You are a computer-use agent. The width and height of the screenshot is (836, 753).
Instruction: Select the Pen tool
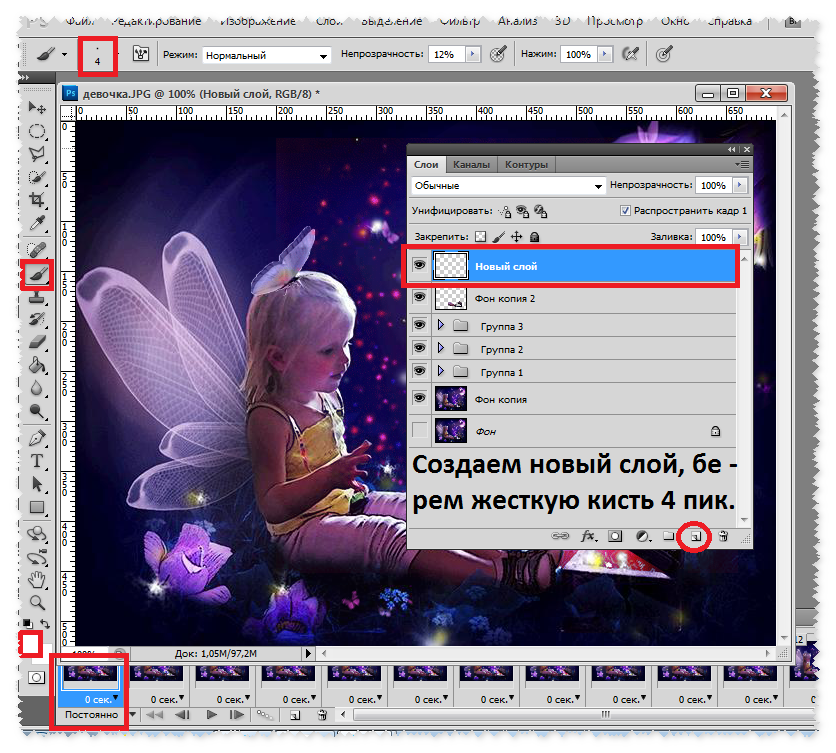coord(37,438)
